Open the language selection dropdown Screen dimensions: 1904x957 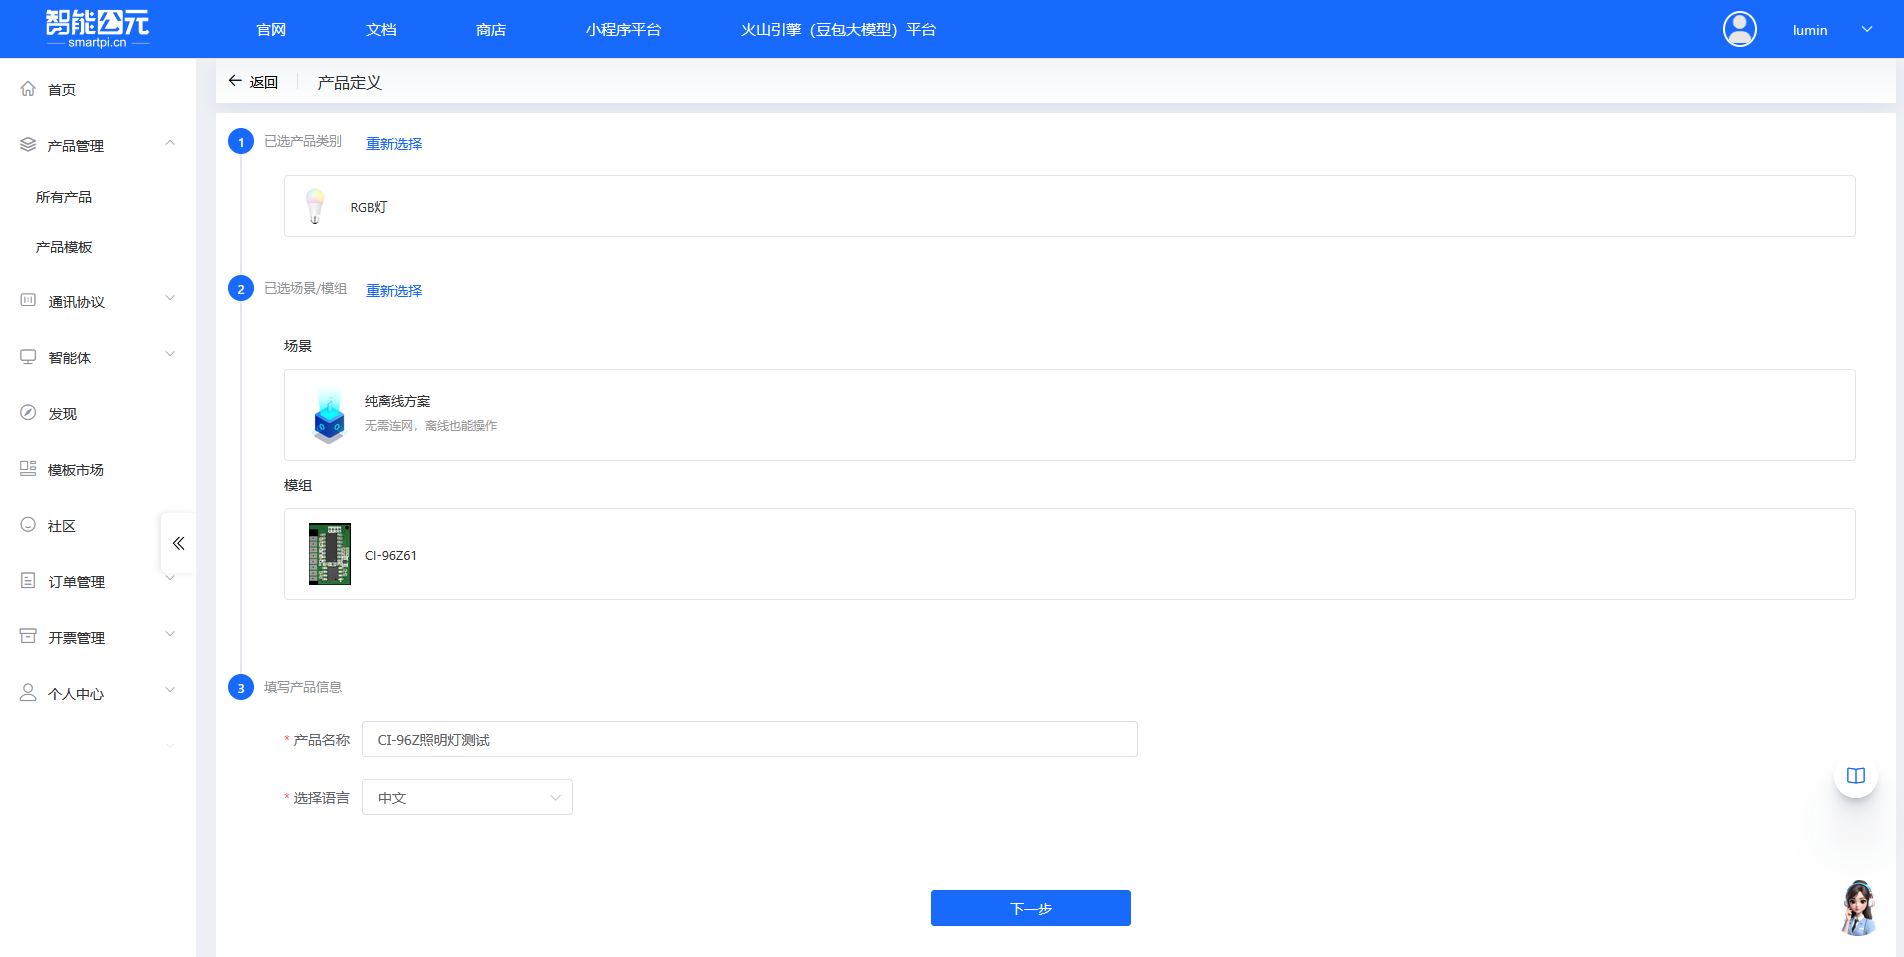(467, 797)
